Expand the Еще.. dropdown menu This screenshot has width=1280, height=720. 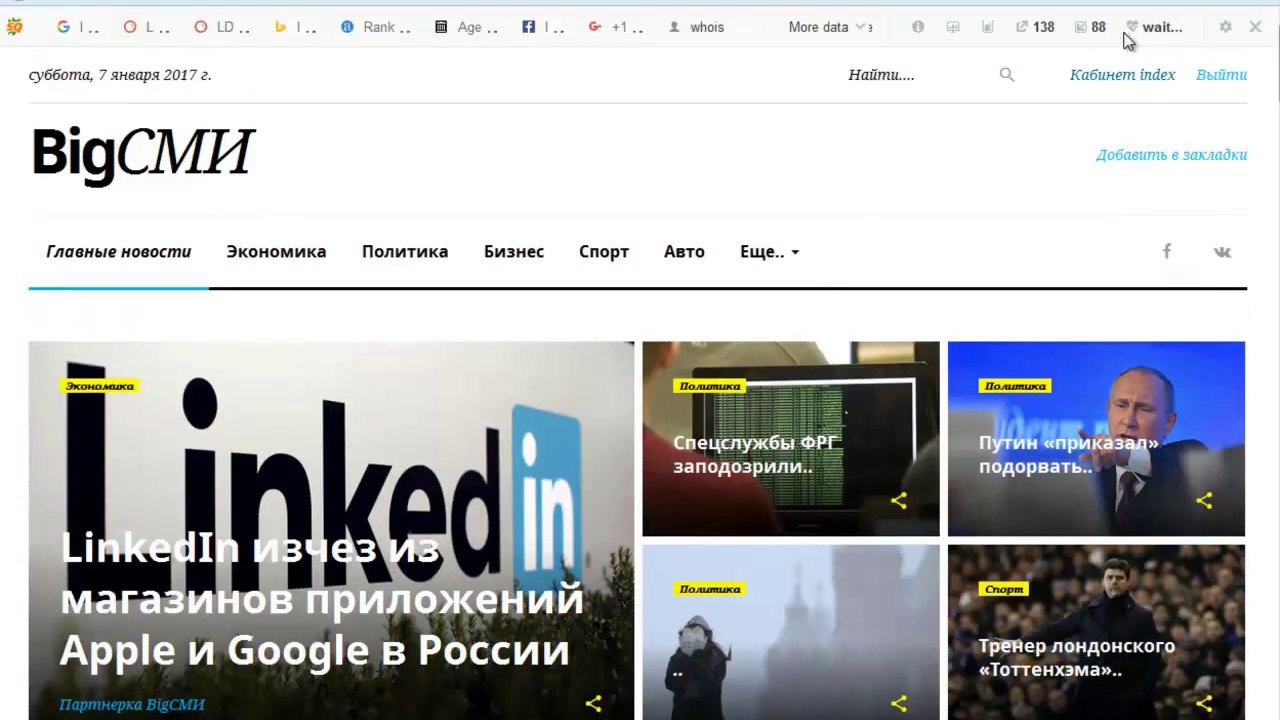coord(769,252)
